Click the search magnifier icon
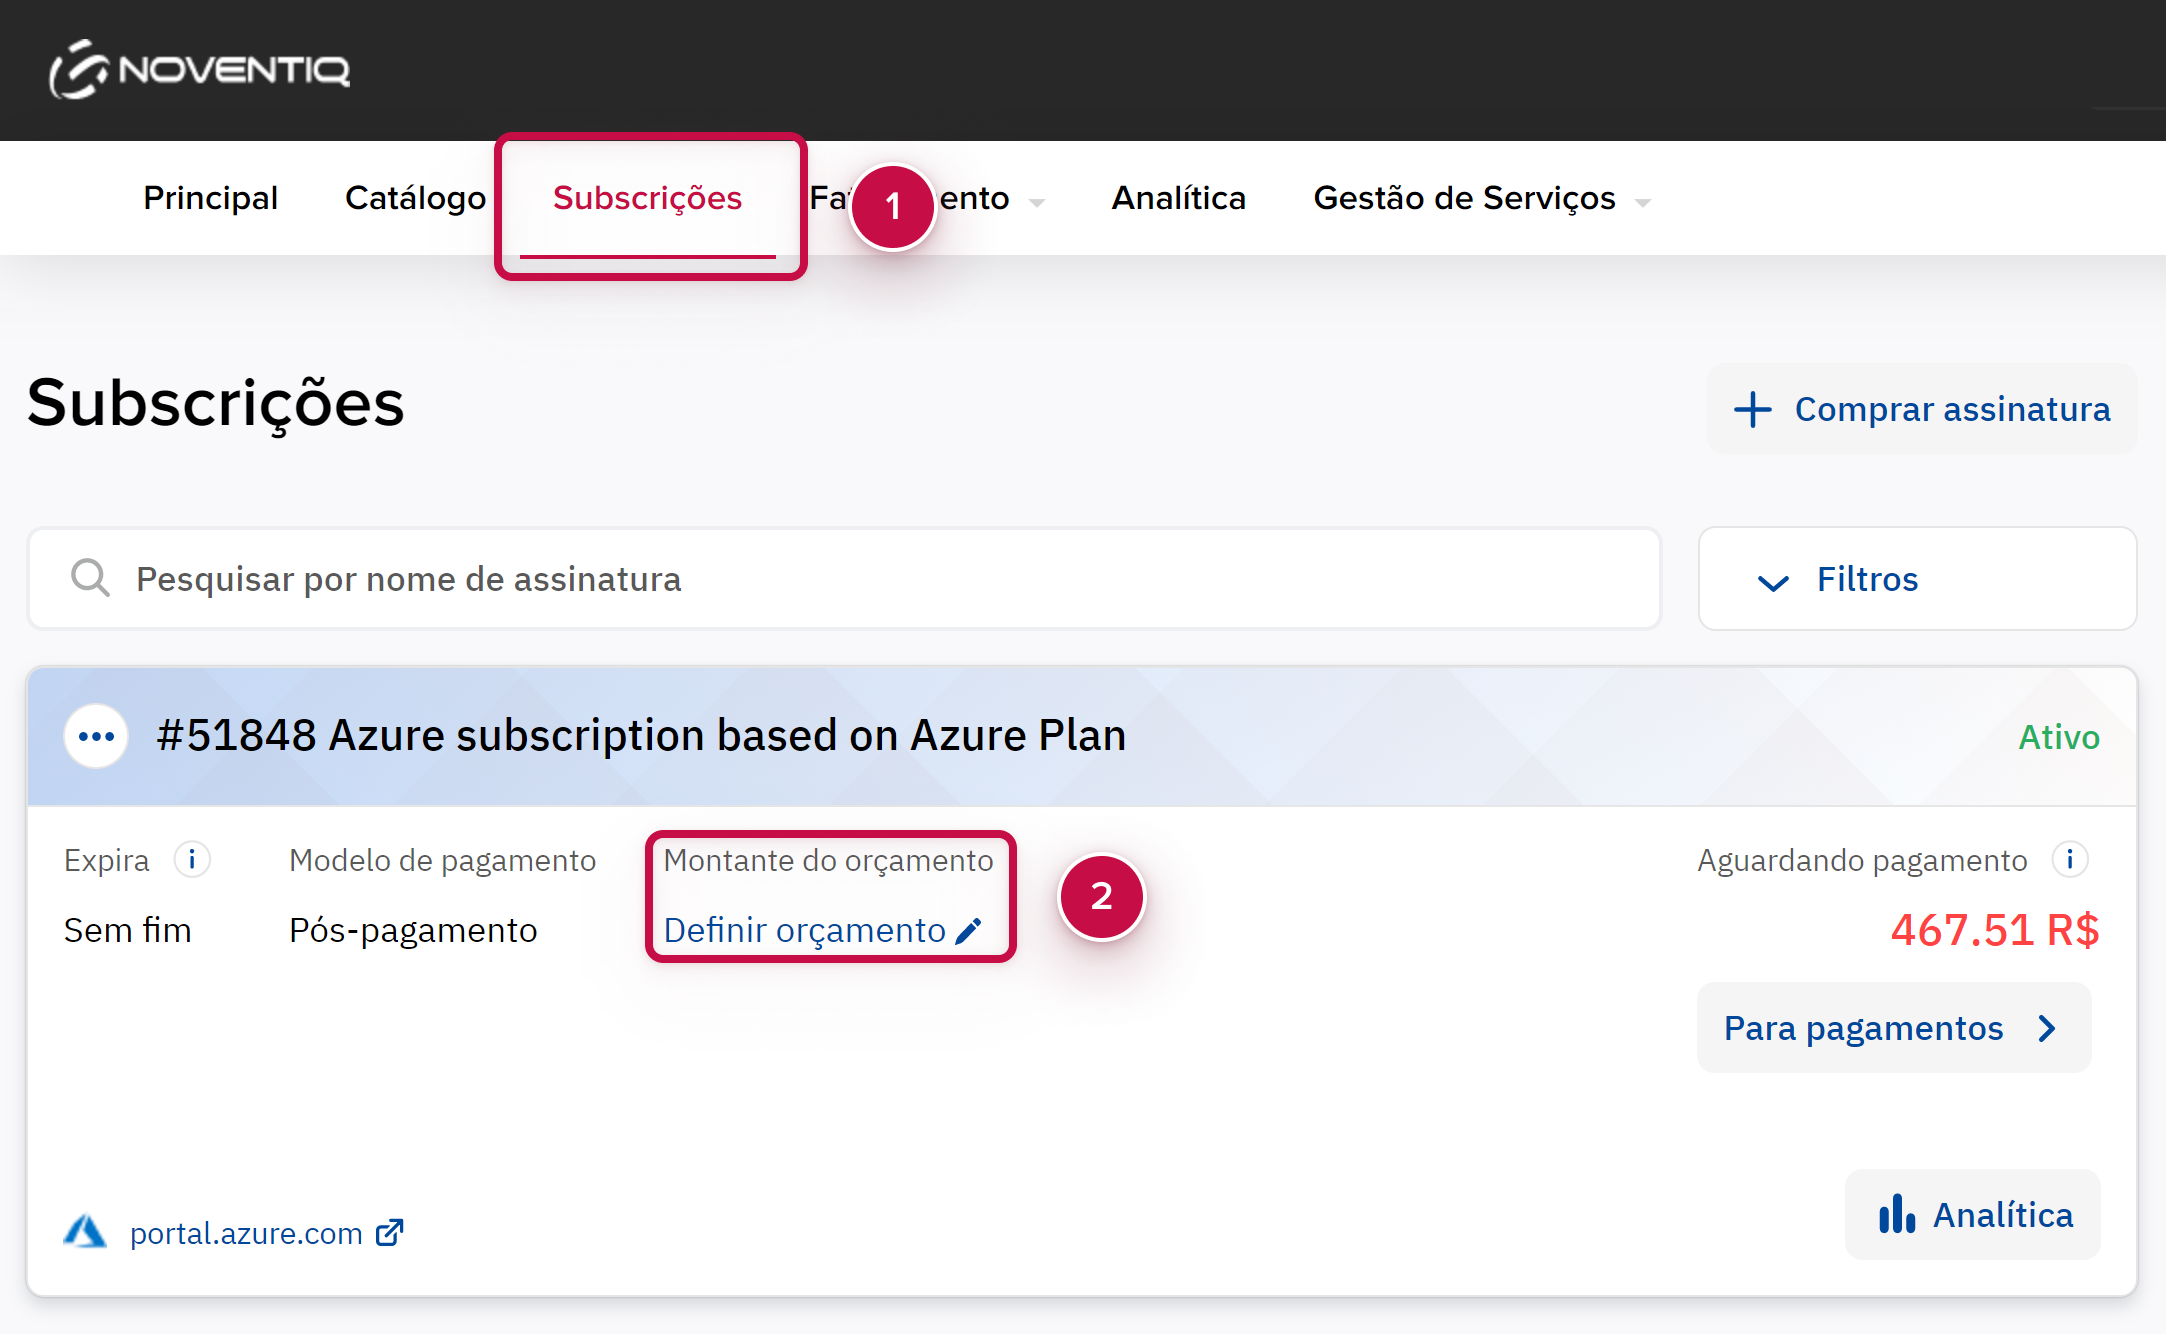Screen dimensions: 2166x1334 (x=90, y=579)
